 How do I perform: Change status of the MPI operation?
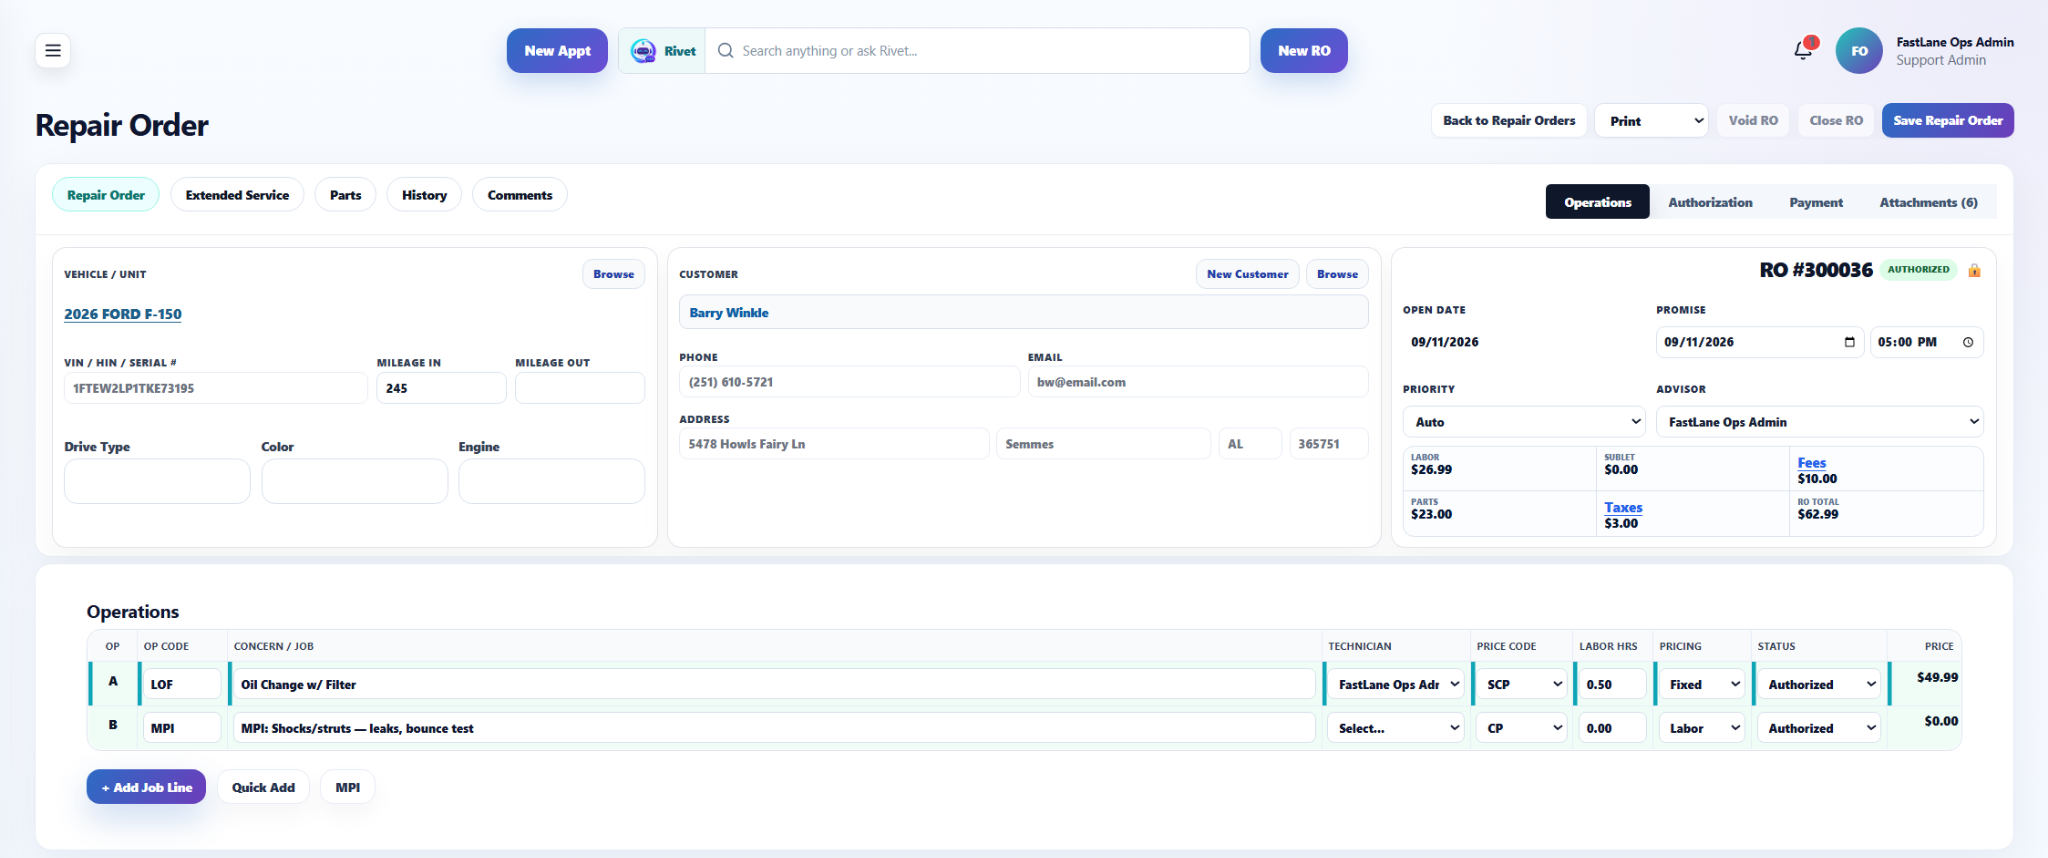point(1819,729)
